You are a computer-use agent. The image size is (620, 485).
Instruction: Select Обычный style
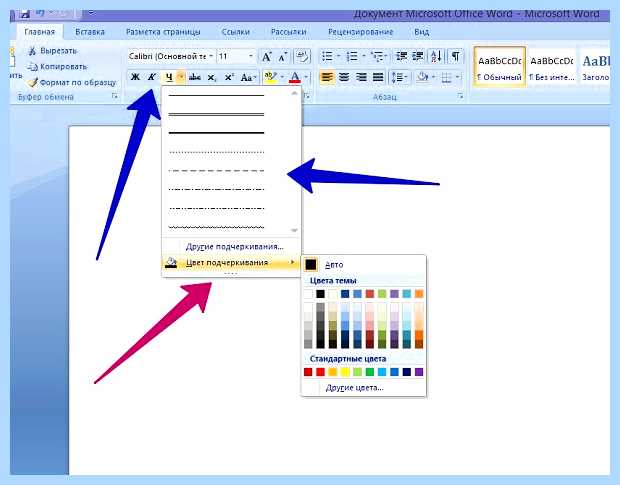(x=499, y=67)
